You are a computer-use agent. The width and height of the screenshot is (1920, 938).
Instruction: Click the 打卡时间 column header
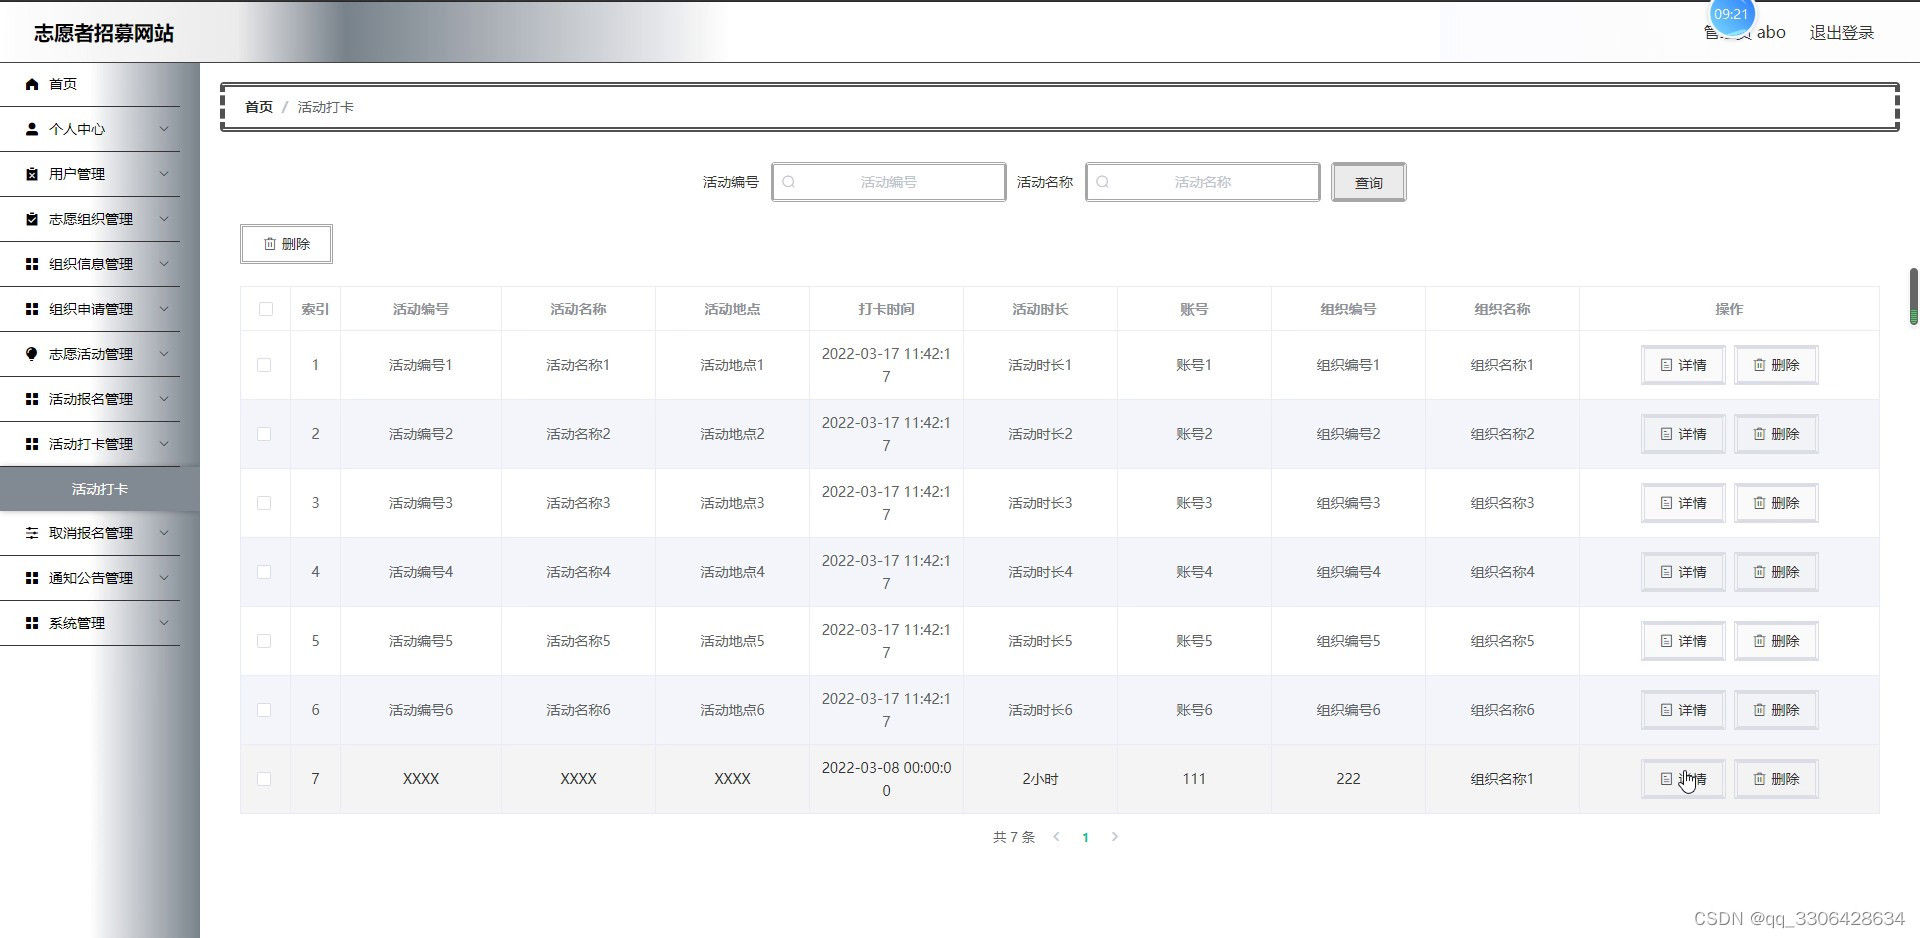(x=886, y=309)
